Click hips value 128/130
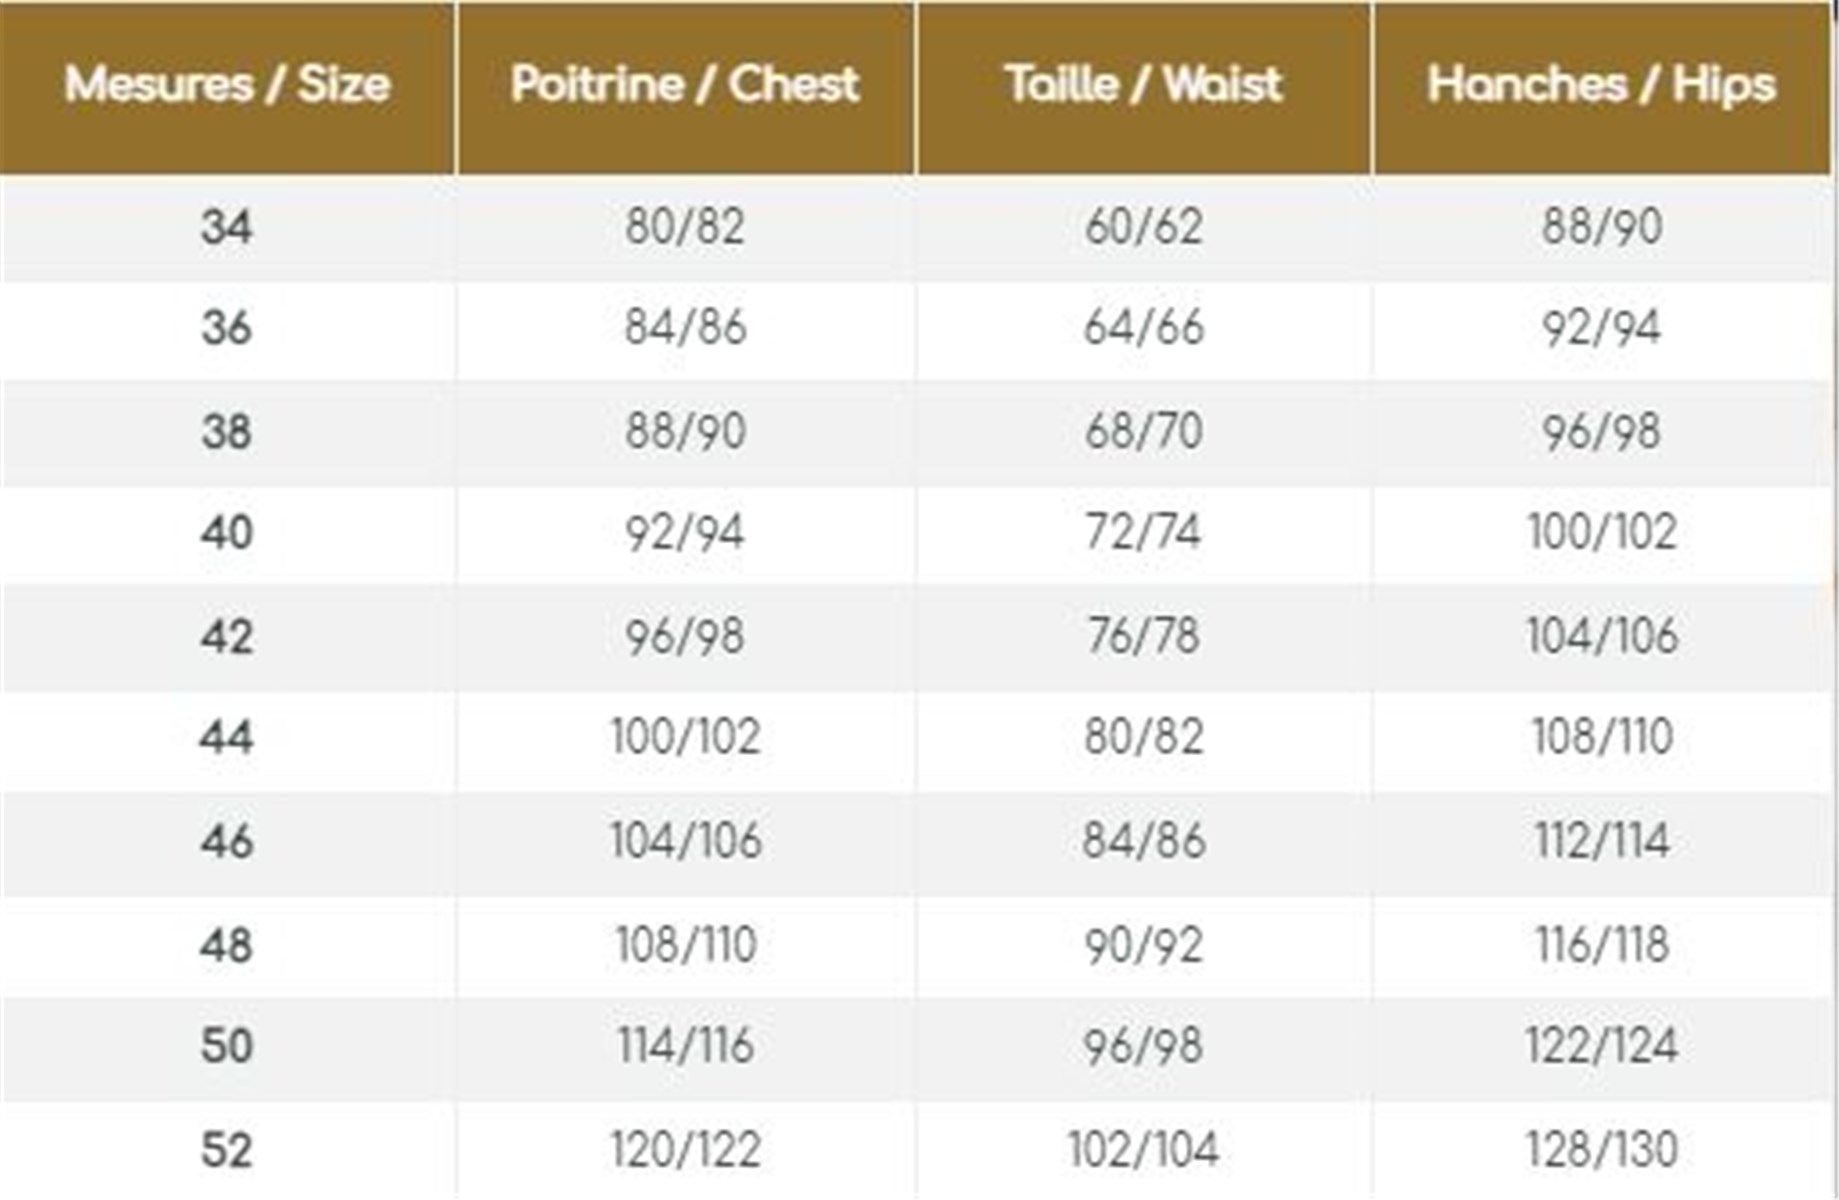Image resolution: width=1839 pixels, height=1200 pixels. (x=1602, y=1150)
